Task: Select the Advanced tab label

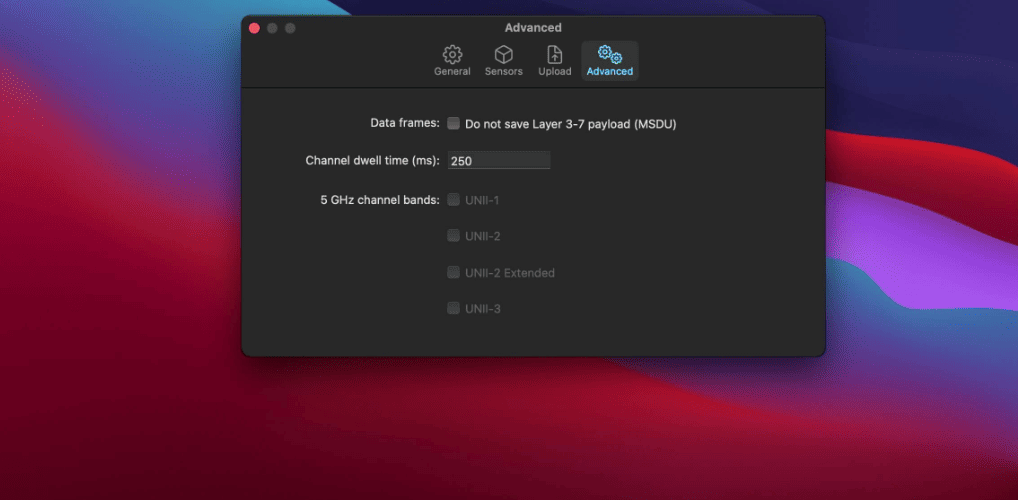Action: (610, 71)
